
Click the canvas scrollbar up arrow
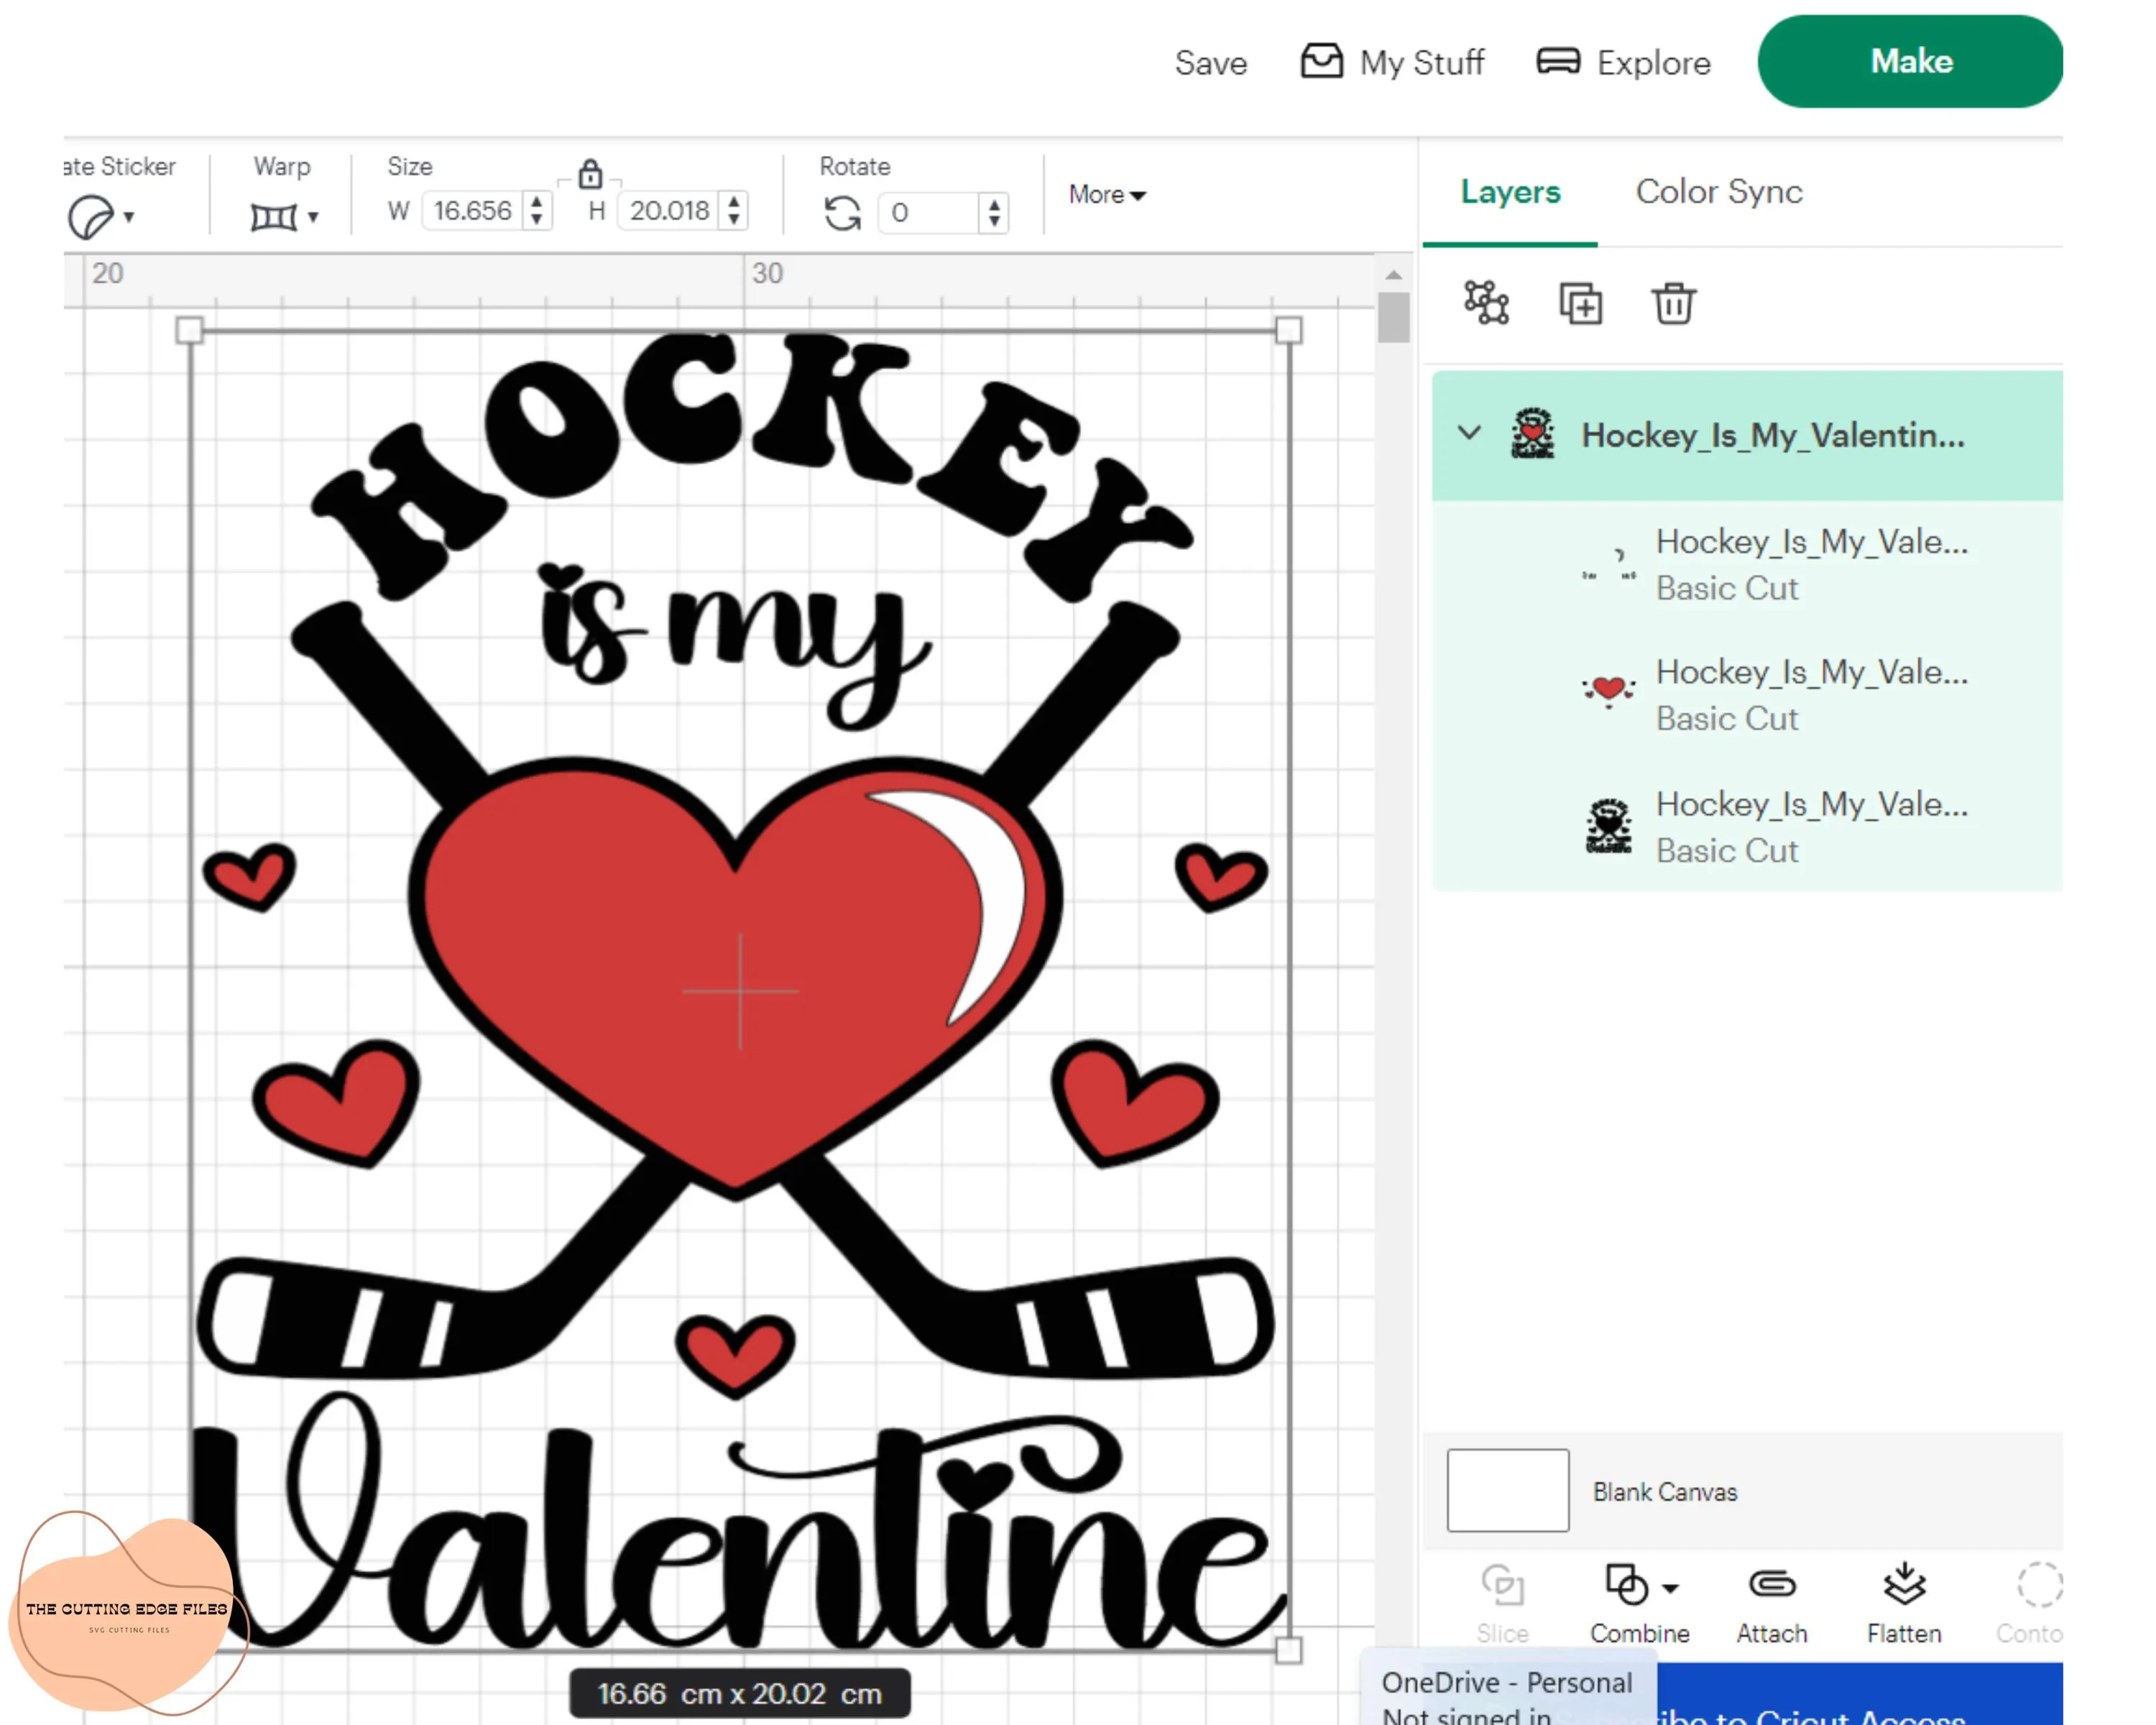tap(1393, 274)
